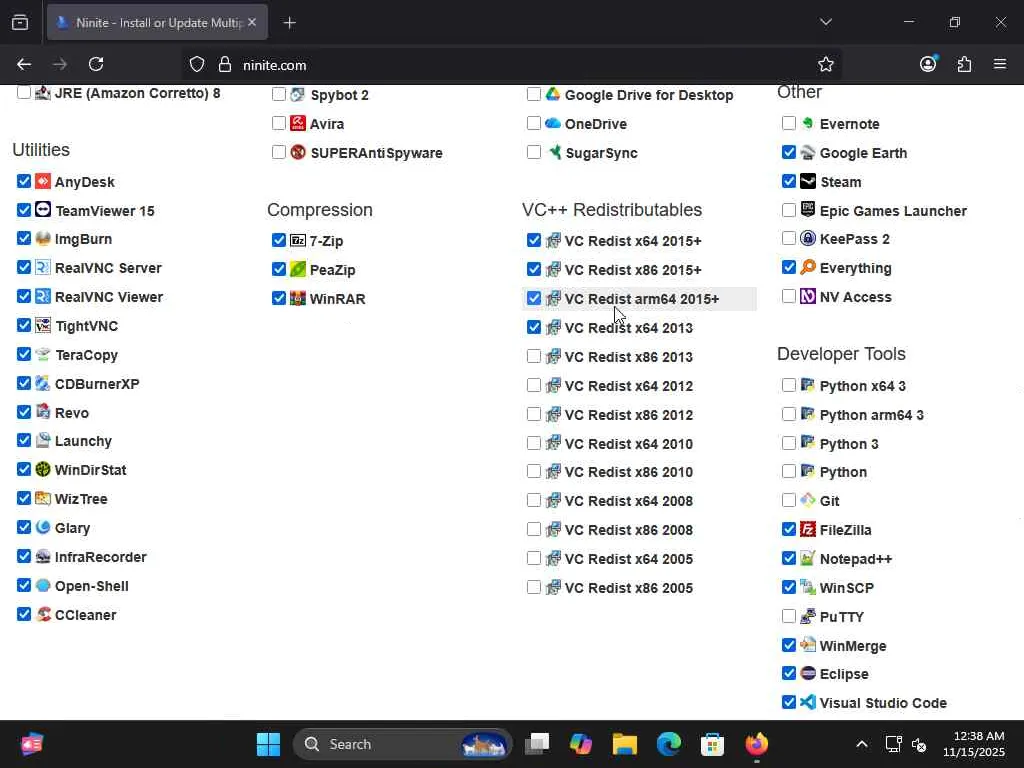
Task: Click the TightVNC icon
Action: [43, 325]
